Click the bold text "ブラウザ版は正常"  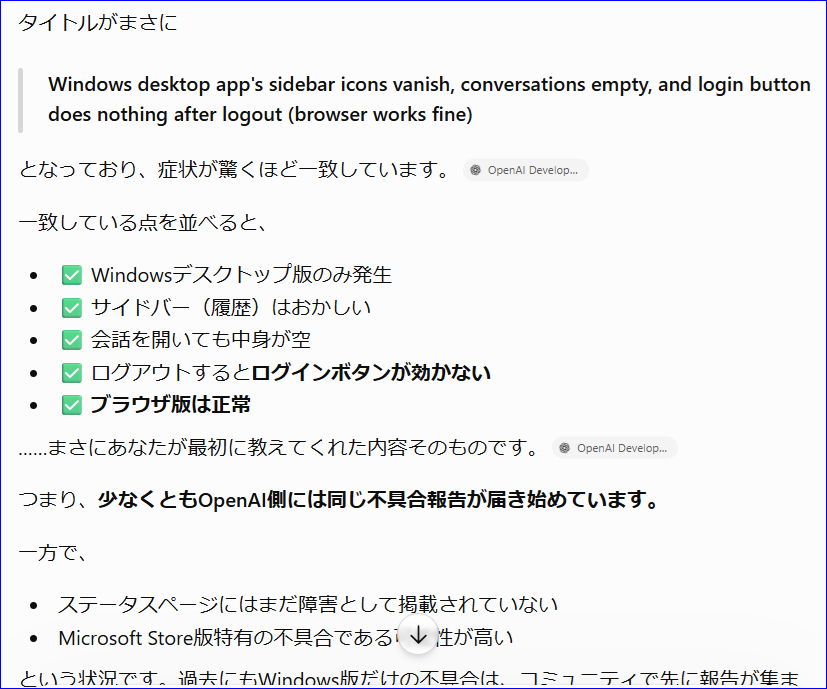pos(171,405)
